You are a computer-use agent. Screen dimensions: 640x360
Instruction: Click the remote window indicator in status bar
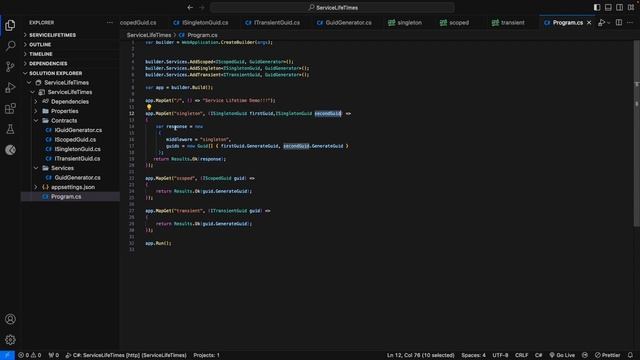pyautogui.click(x=7, y=355)
